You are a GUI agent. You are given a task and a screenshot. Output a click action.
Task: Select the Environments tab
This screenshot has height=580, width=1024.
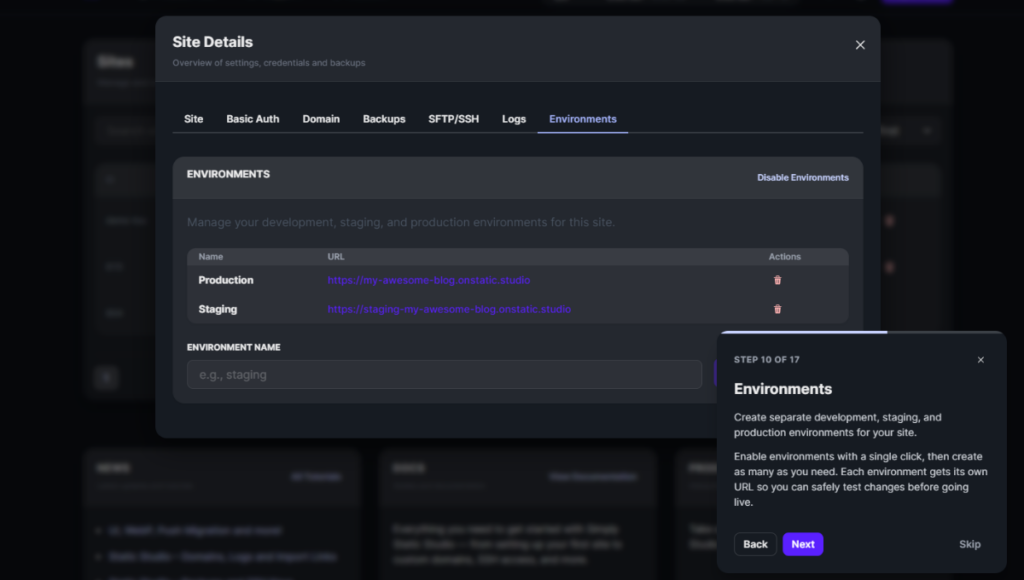(x=583, y=119)
